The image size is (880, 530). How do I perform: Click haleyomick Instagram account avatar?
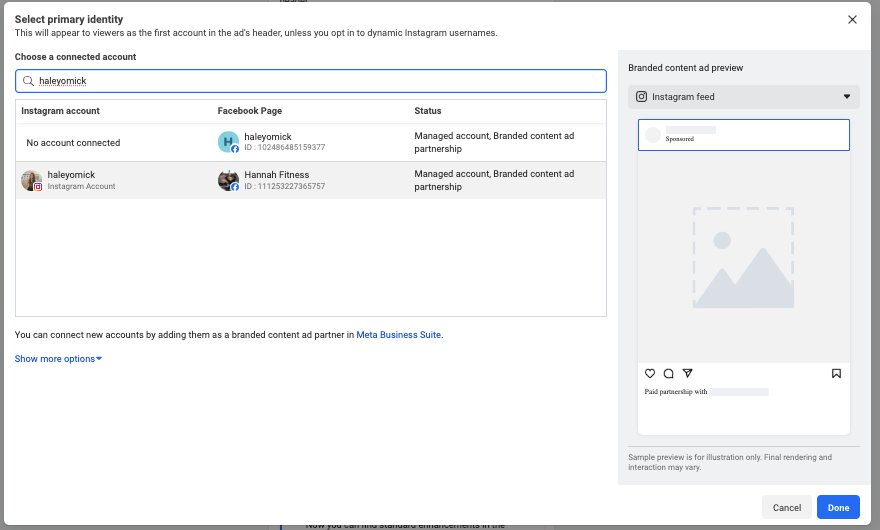pos(32,180)
